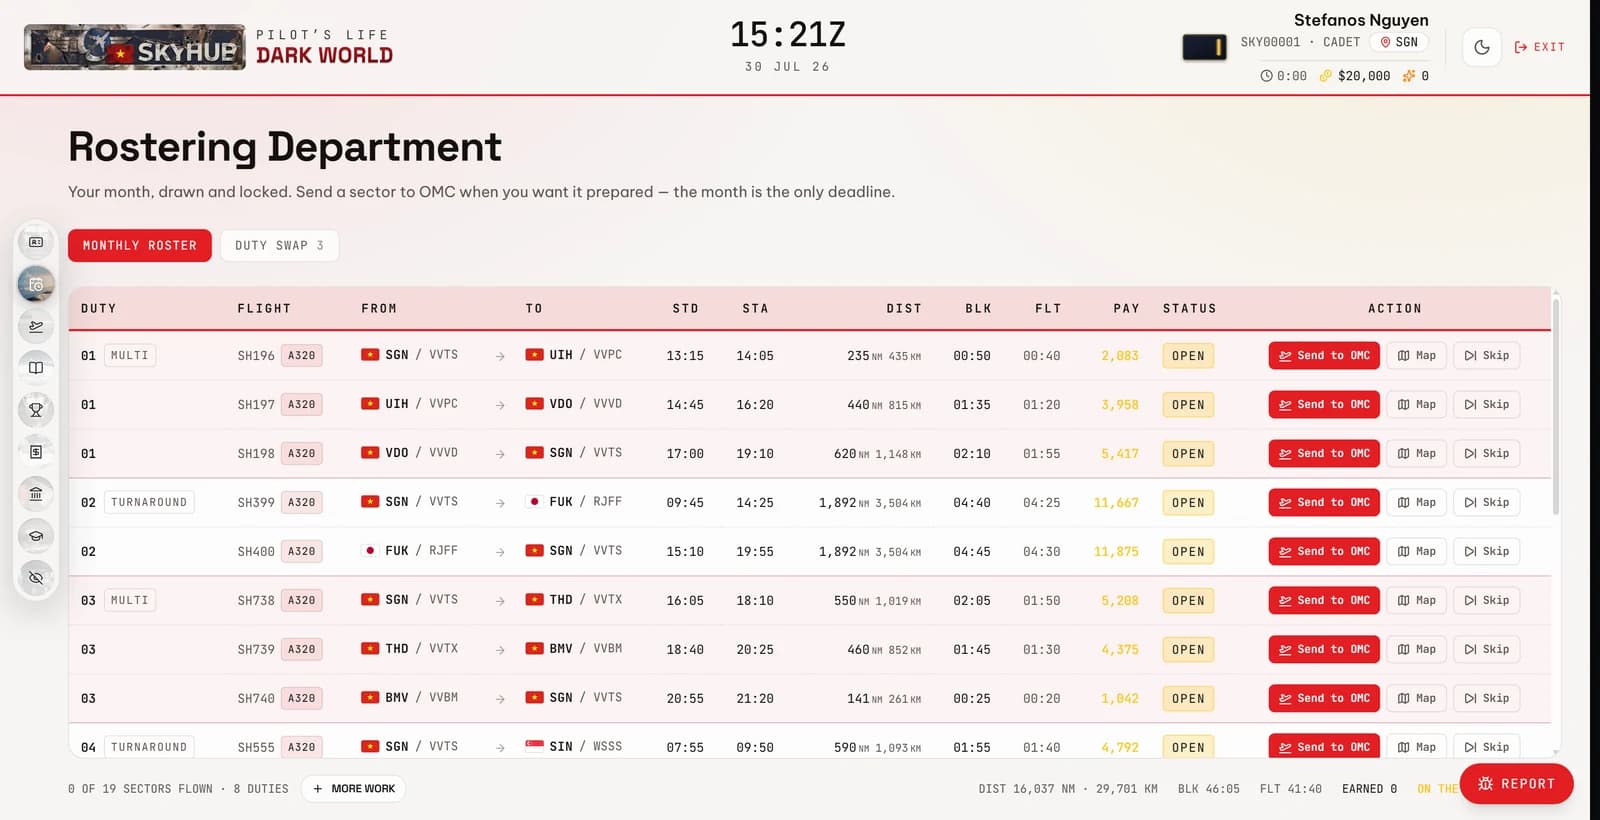The width and height of the screenshot is (1600, 820).
Task: Send flight SH399 to OMC
Action: pos(1324,503)
